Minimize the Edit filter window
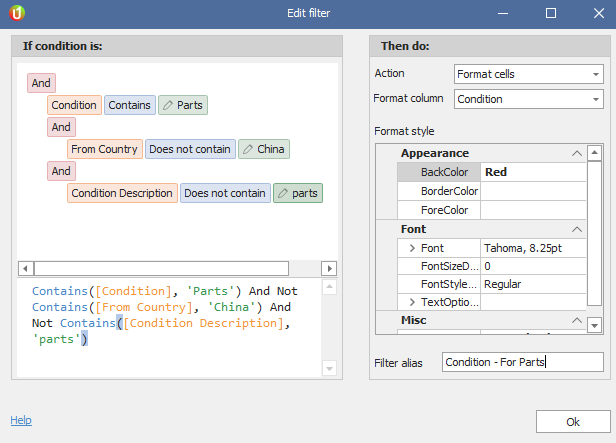Image resolution: width=616 pixels, height=443 pixels. point(503,13)
